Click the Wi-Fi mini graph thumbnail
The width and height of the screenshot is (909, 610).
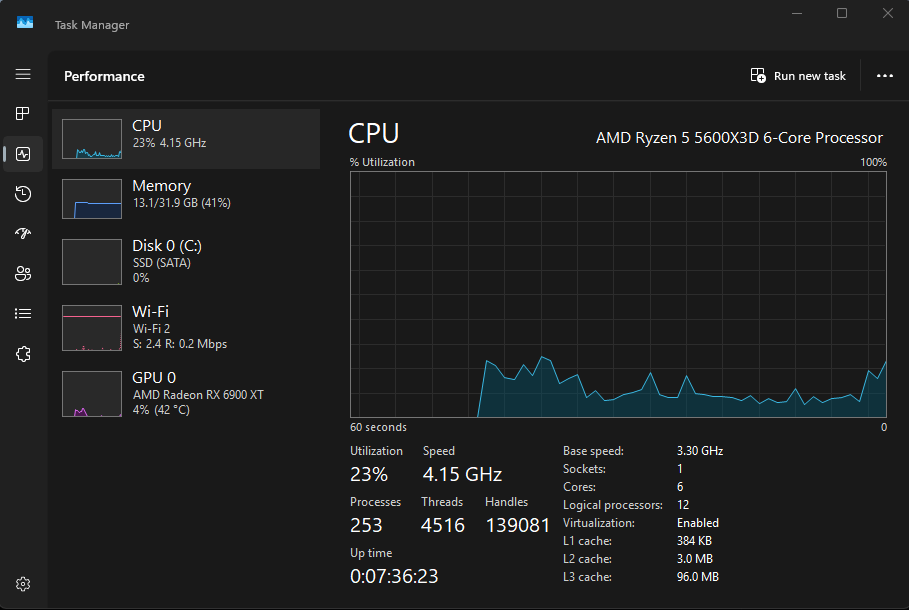point(92,328)
